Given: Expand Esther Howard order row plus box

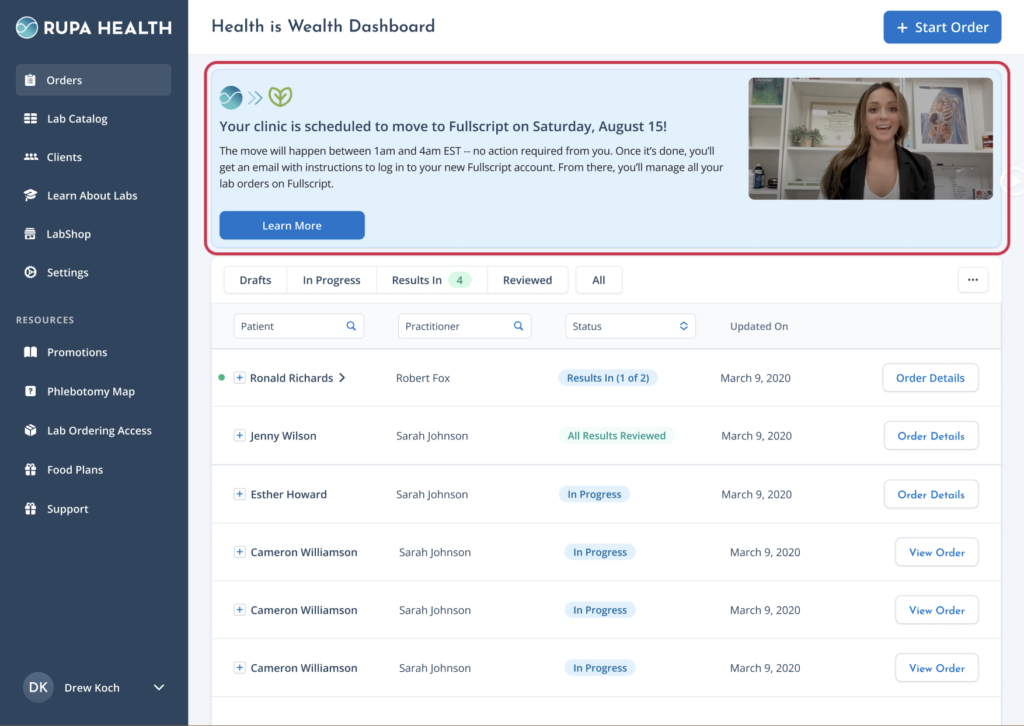Looking at the screenshot, I should tap(239, 494).
